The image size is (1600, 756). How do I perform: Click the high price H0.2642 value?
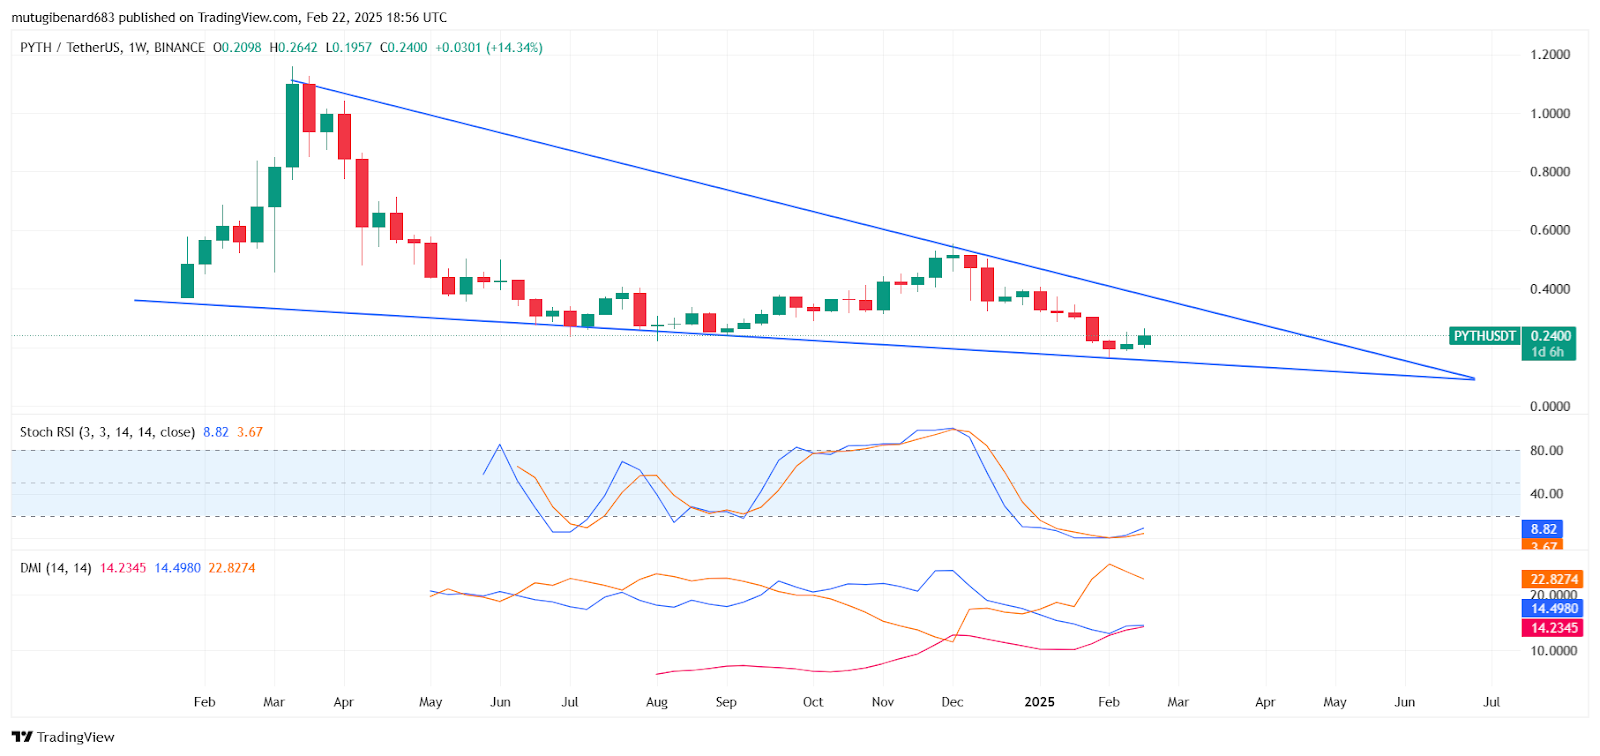tap(293, 47)
